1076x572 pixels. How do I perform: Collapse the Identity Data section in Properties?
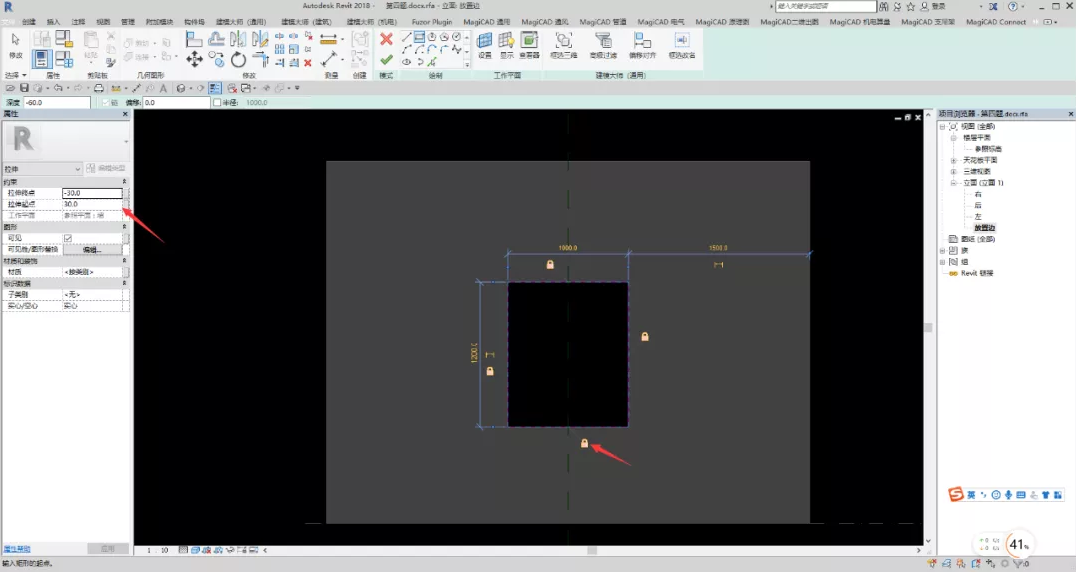click(124, 283)
